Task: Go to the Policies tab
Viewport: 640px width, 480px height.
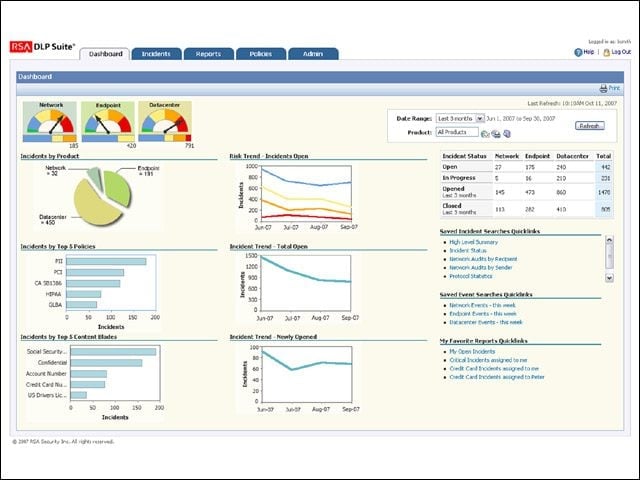Action: pyautogui.click(x=261, y=54)
